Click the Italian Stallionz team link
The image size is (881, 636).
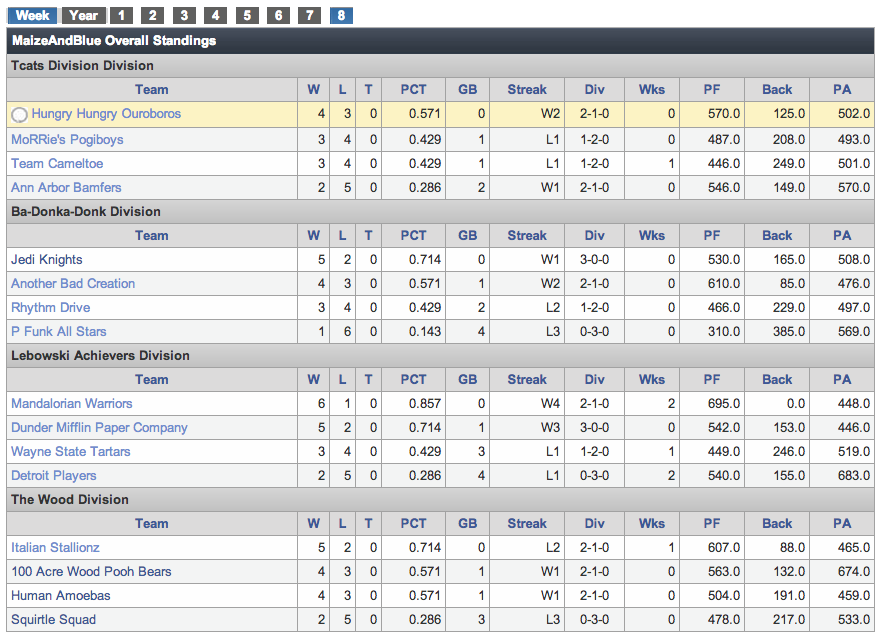pyautogui.click(x=55, y=547)
